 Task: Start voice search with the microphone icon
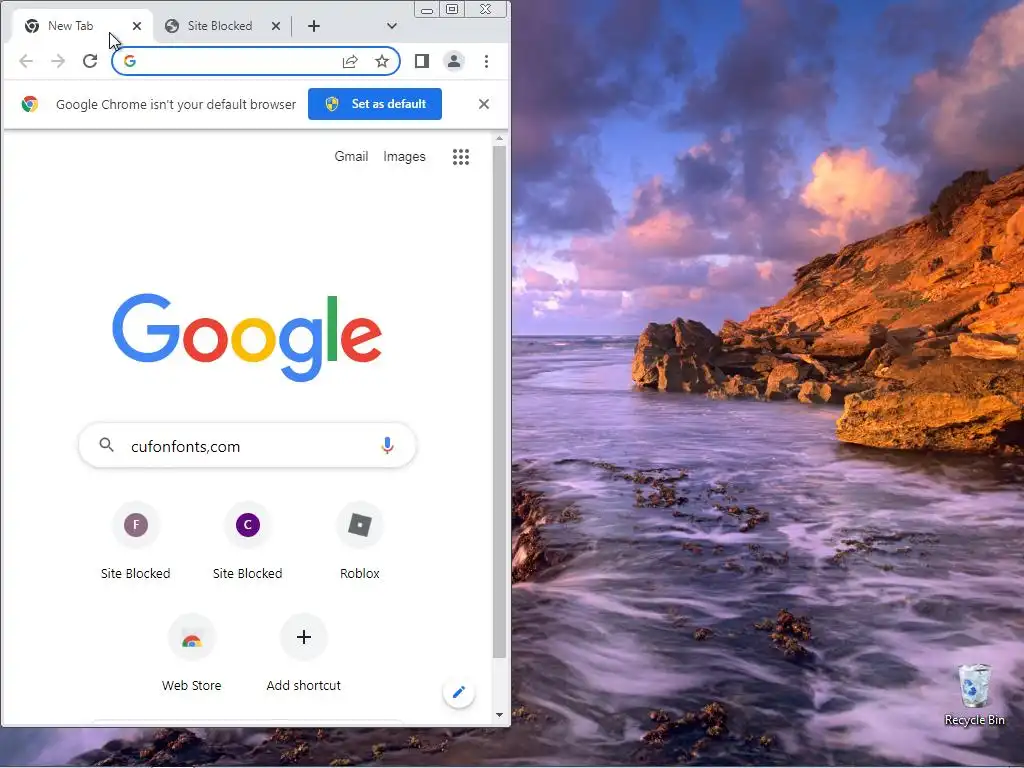[387, 445]
